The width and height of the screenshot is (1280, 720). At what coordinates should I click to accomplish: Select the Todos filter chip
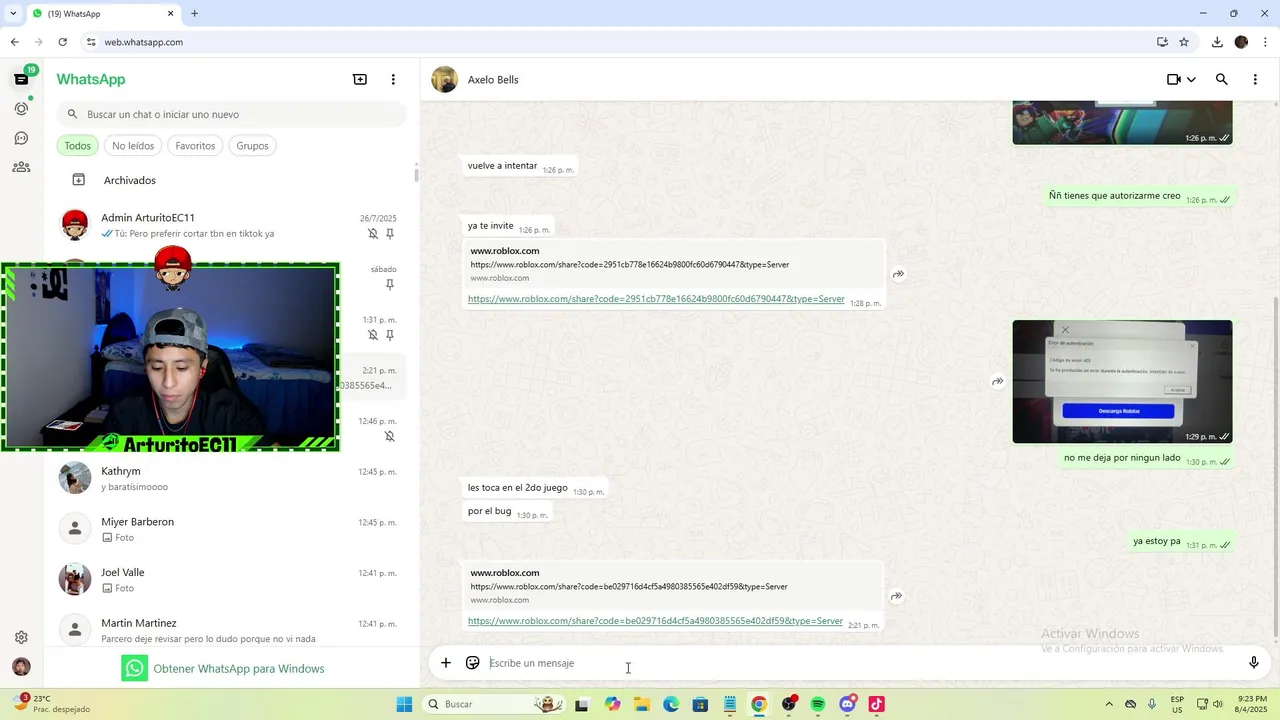click(78, 146)
